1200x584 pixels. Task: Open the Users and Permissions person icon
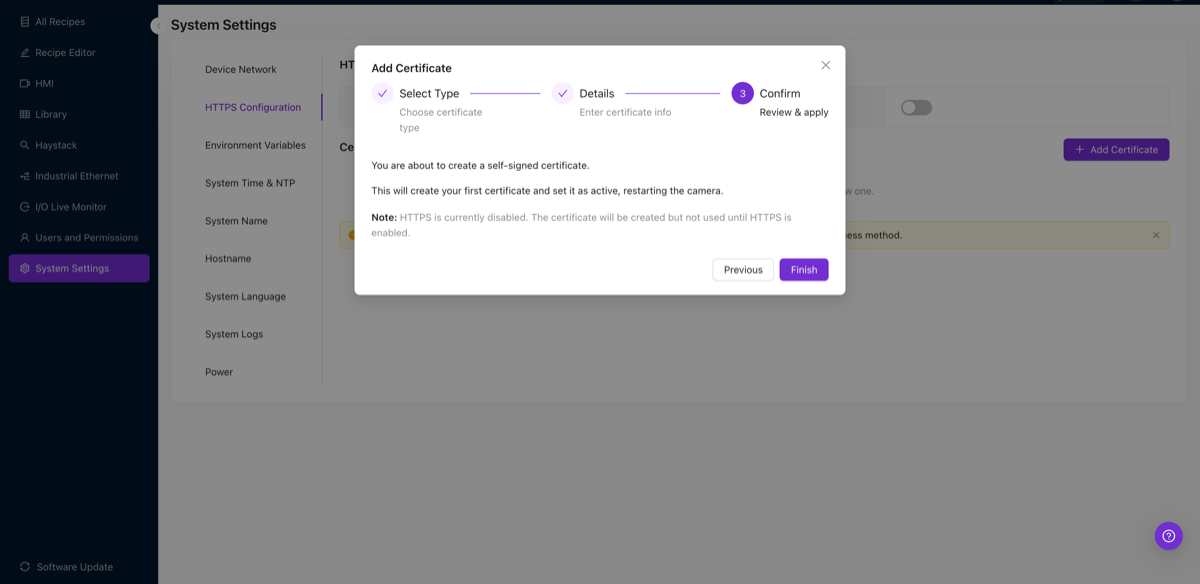(x=25, y=237)
